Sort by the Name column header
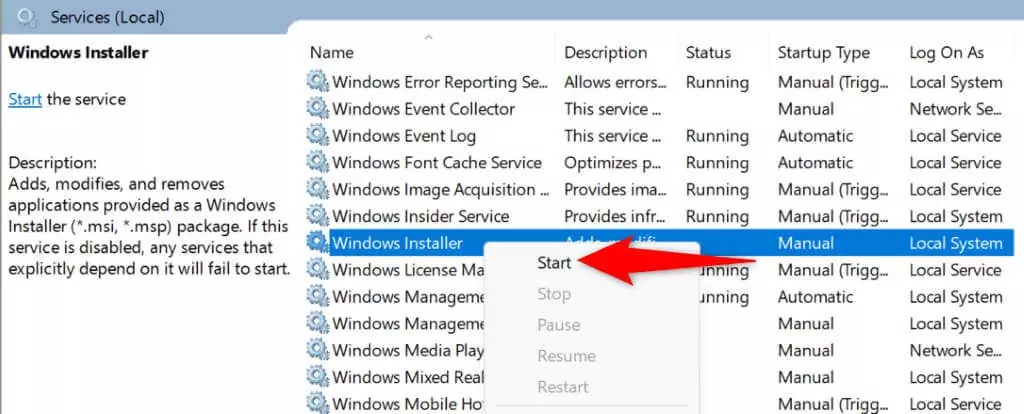1024x414 pixels. 332,52
